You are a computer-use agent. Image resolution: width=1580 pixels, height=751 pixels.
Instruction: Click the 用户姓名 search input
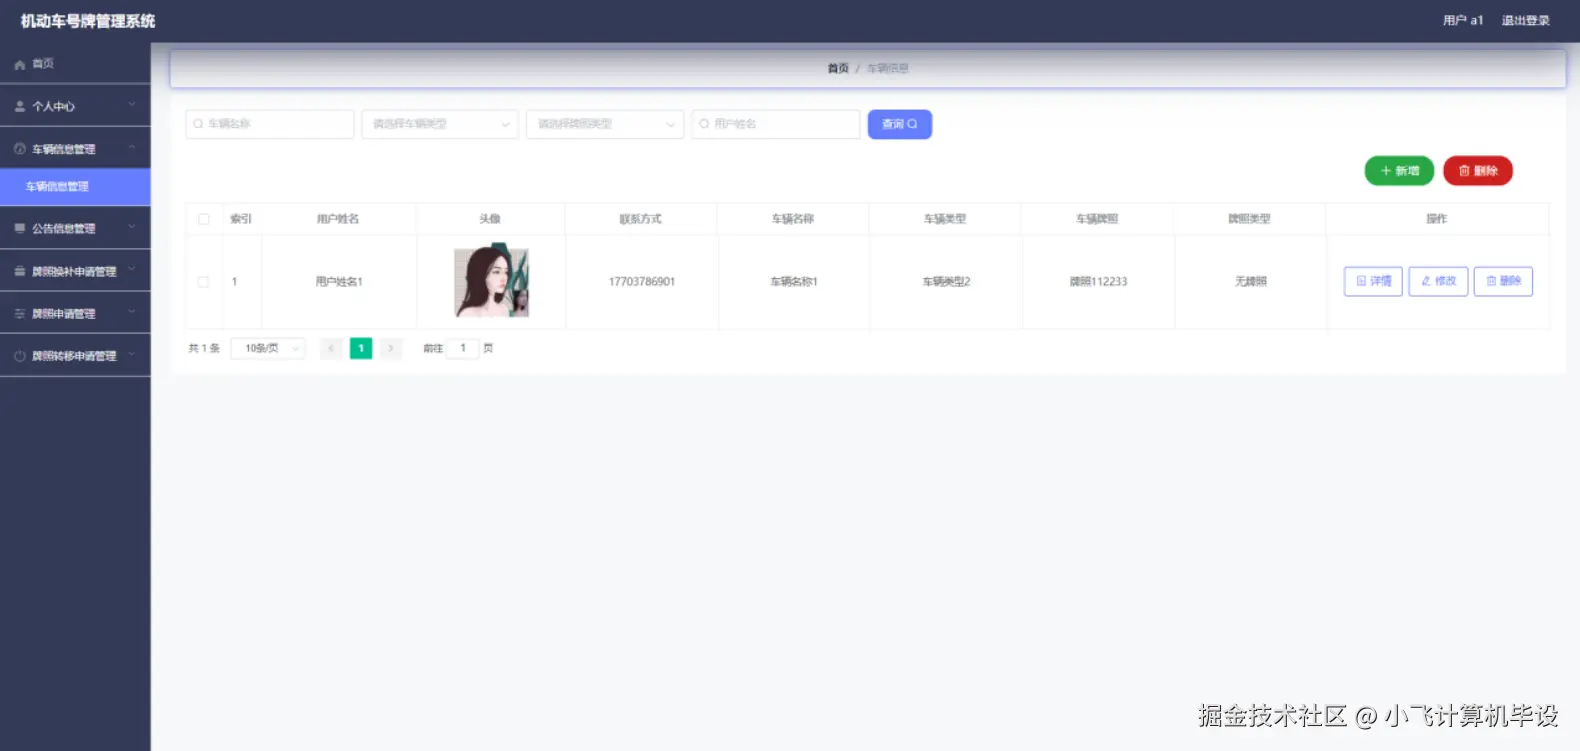click(x=776, y=124)
